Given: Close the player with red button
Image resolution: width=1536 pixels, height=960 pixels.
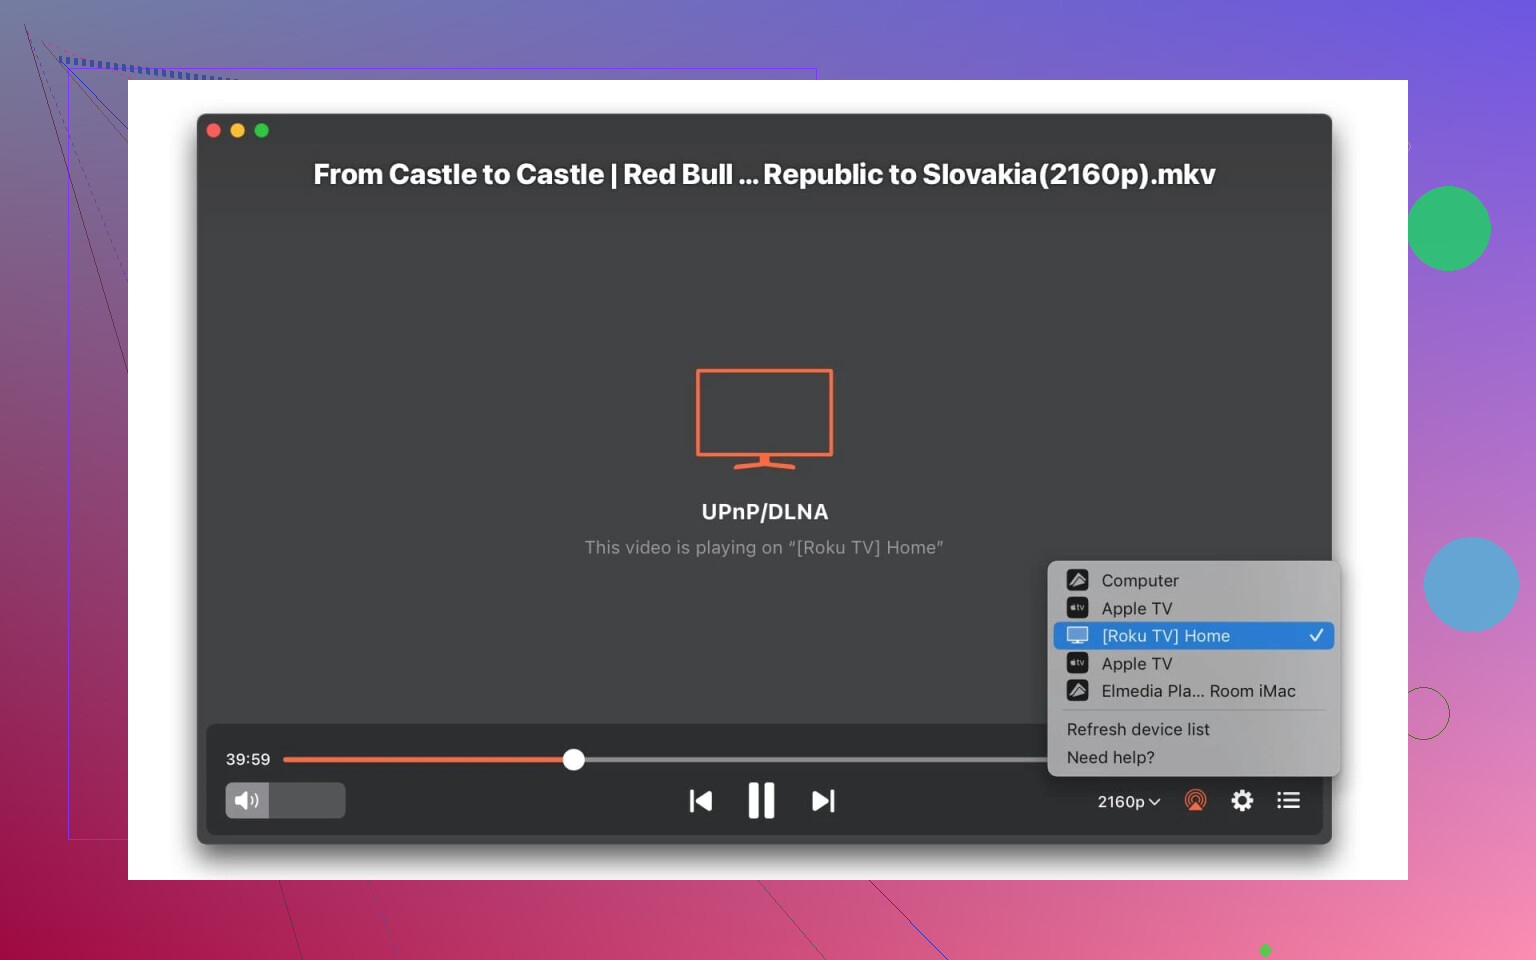Looking at the screenshot, I should pos(213,130).
